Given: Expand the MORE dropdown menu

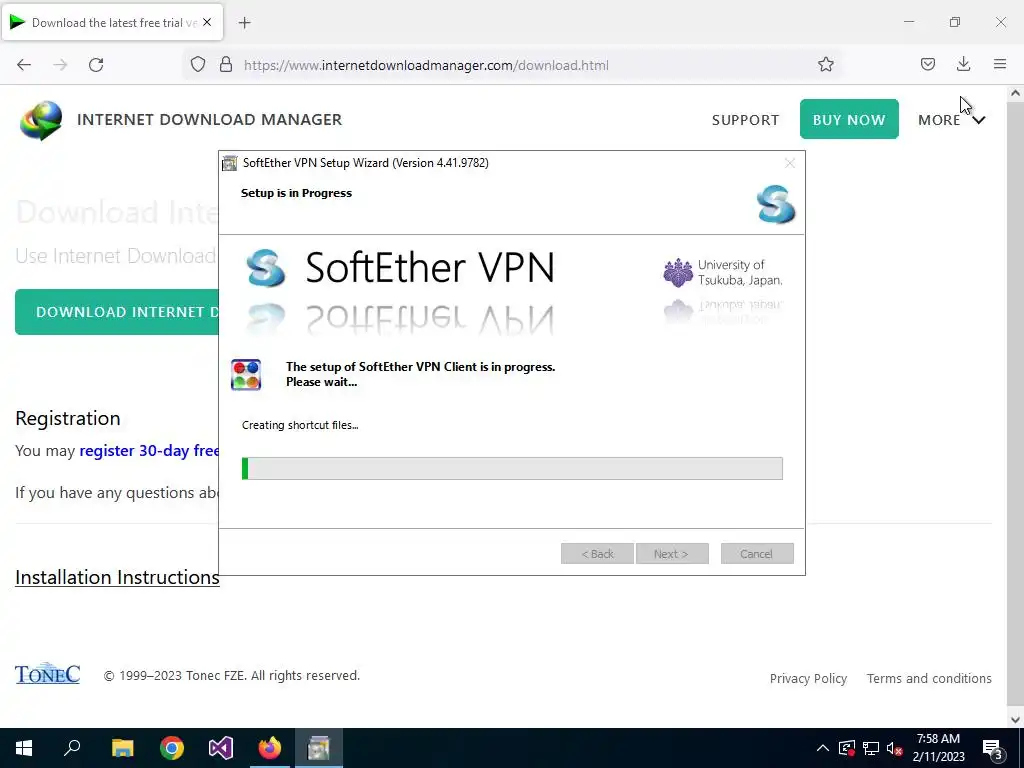Looking at the screenshot, I should click(x=952, y=120).
